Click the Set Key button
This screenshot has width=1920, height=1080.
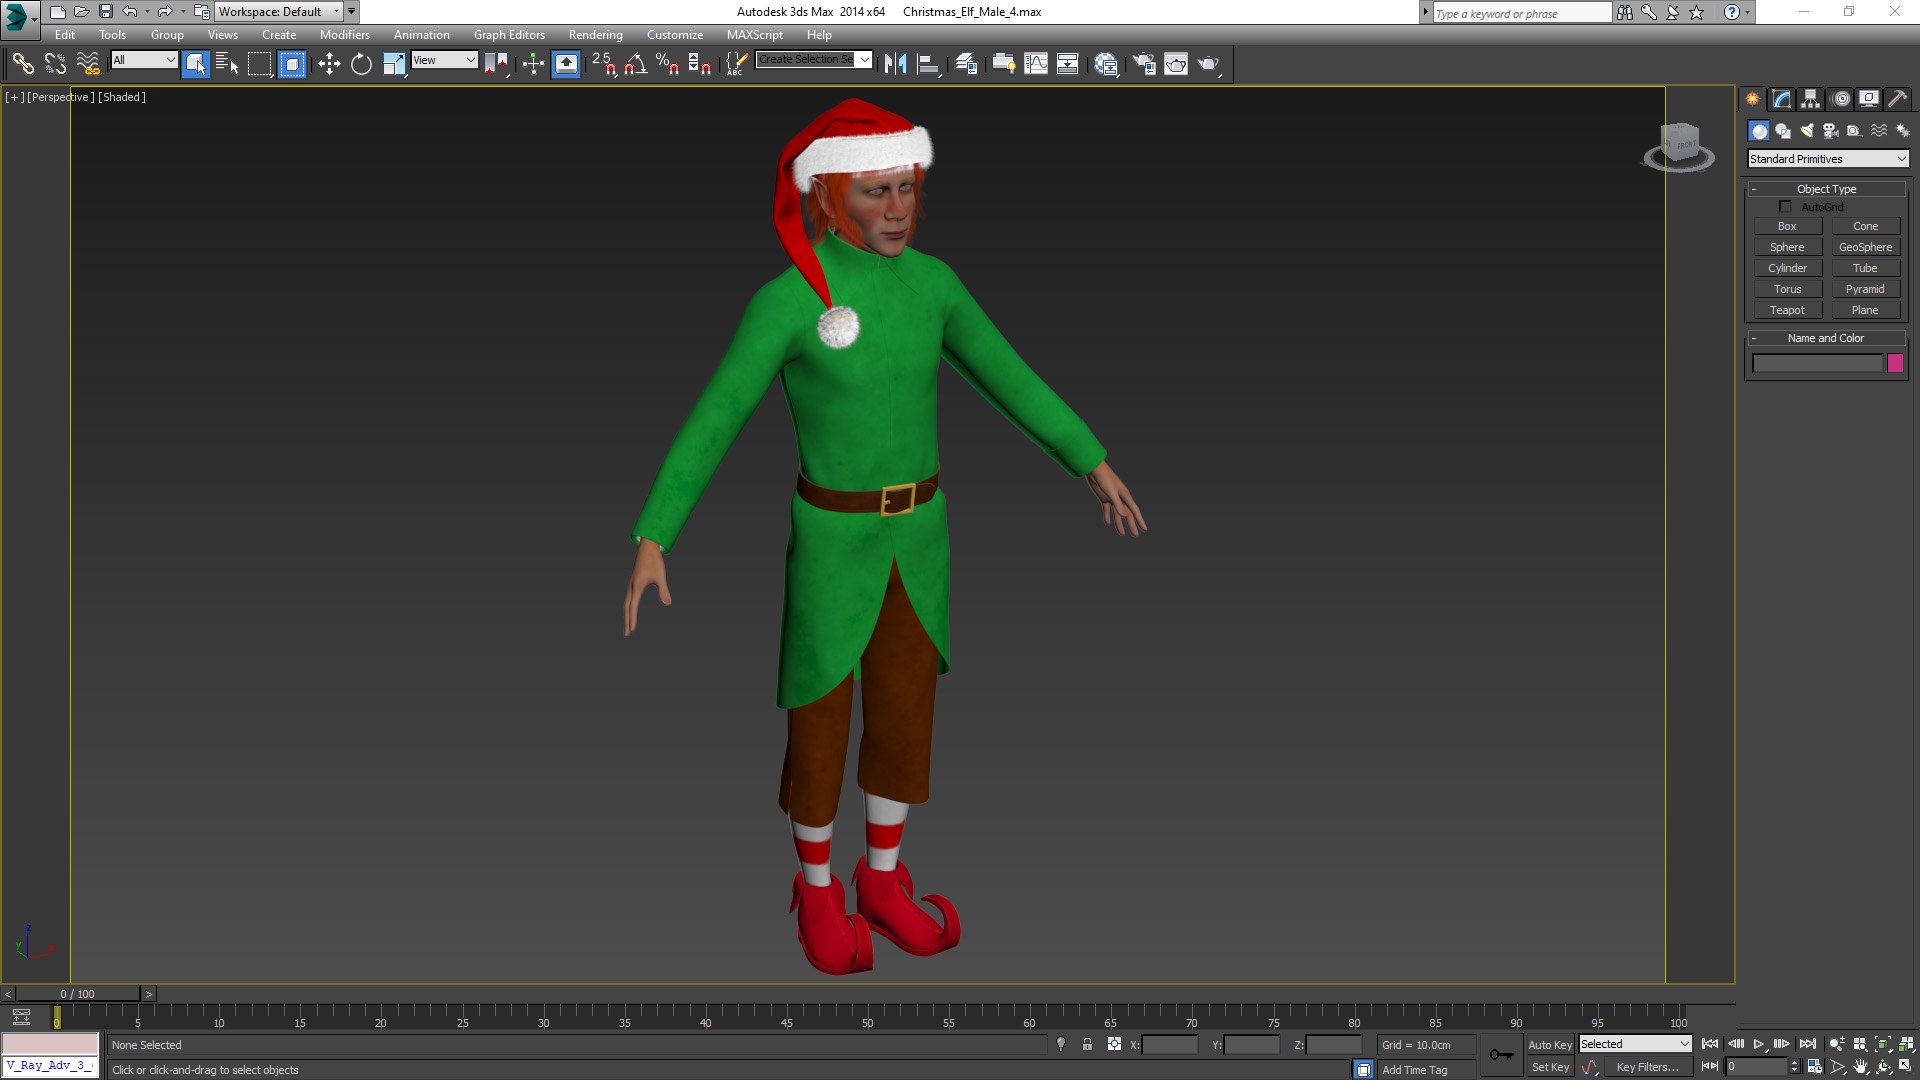tap(1550, 1068)
